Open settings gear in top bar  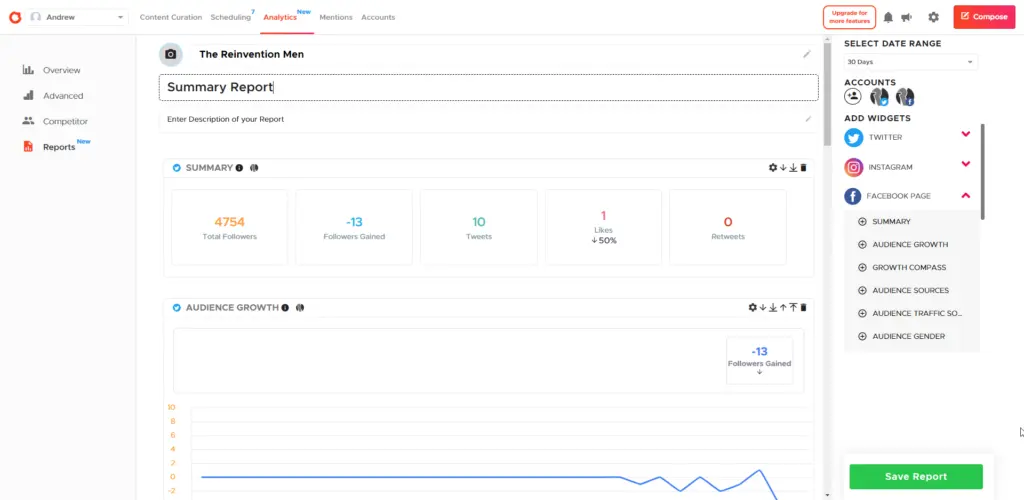[933, 17]
